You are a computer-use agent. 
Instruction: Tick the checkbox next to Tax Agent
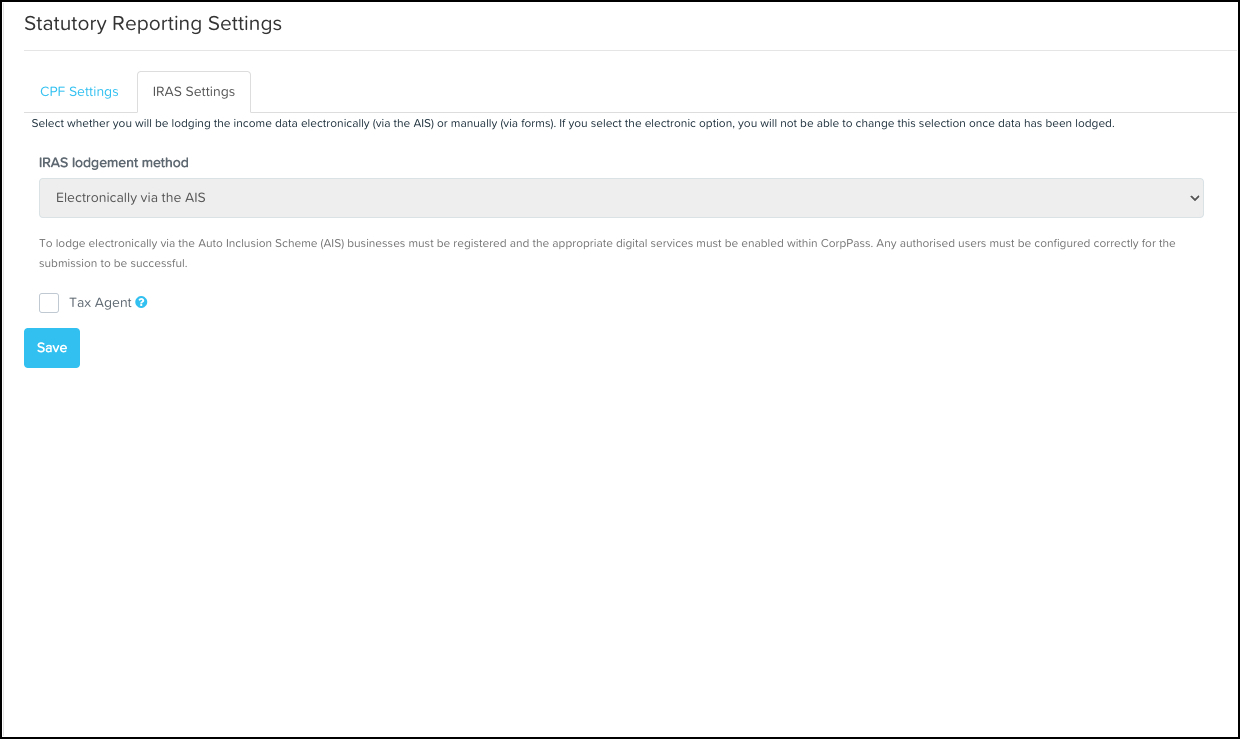pyautogui.click(x=49, y=302)
